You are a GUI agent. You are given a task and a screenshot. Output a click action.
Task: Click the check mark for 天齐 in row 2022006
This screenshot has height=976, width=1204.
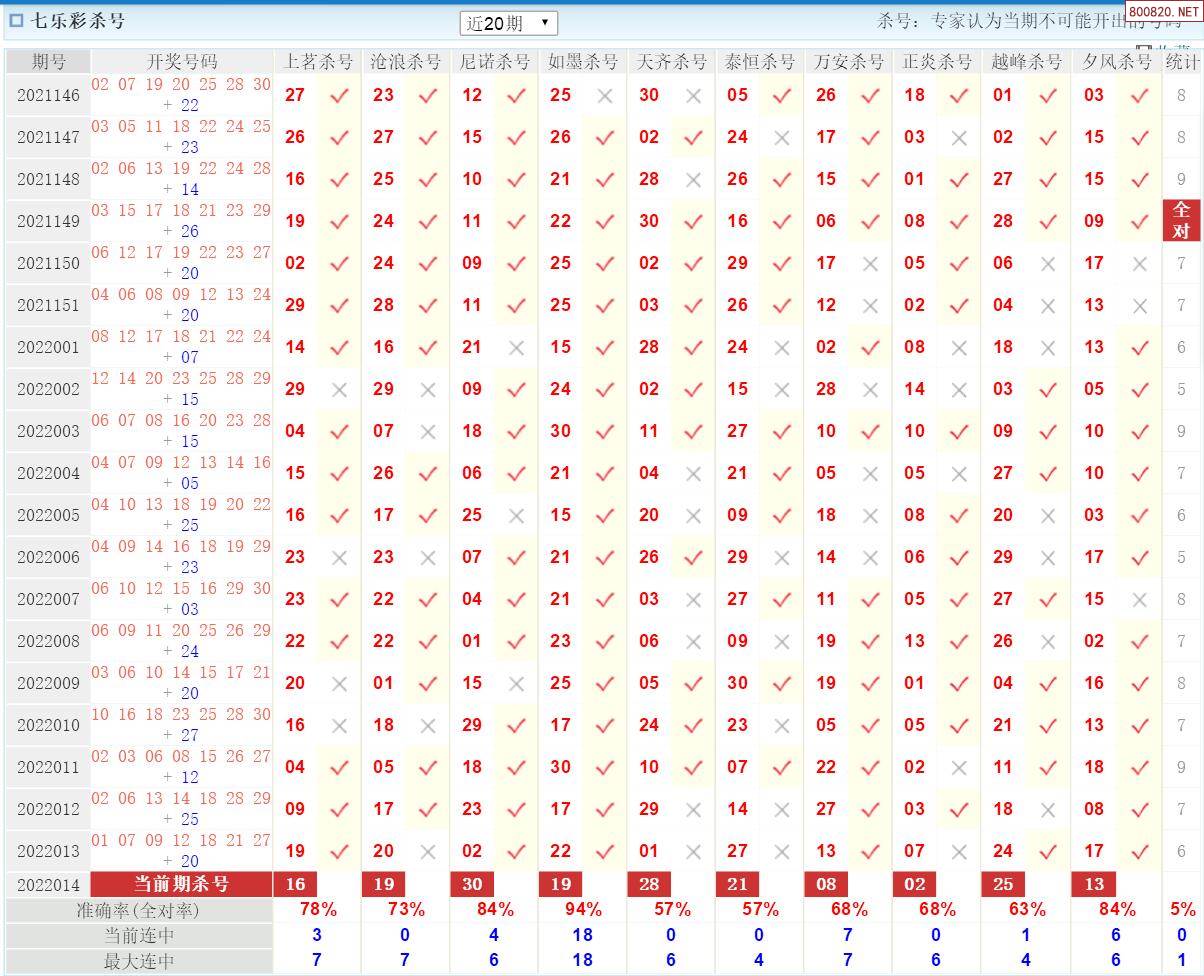693,558
